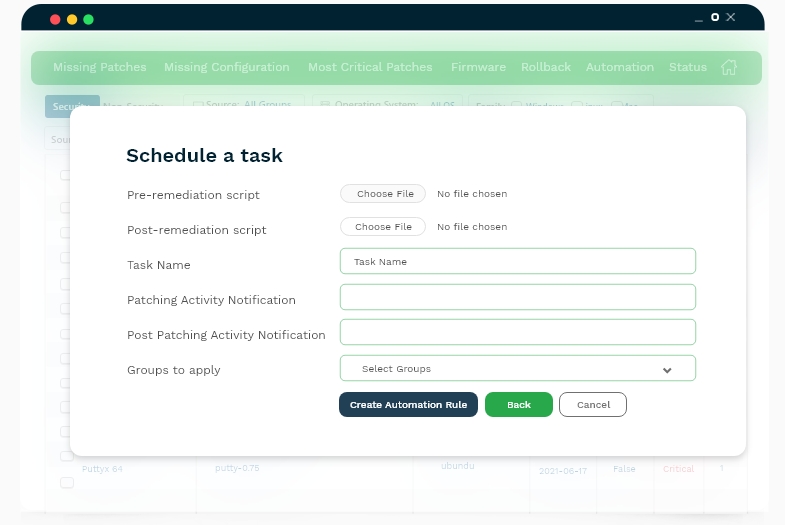
Task: Click the '2021-06-17' date cell
Action: (x=563, y=471)
